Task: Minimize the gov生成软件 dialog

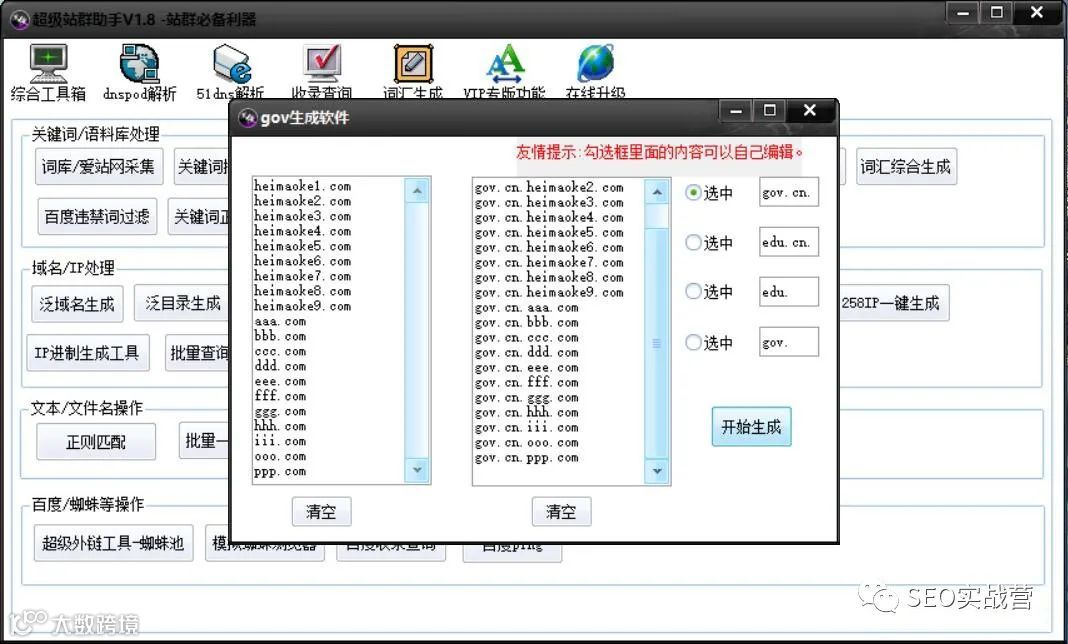Action: 736,111
